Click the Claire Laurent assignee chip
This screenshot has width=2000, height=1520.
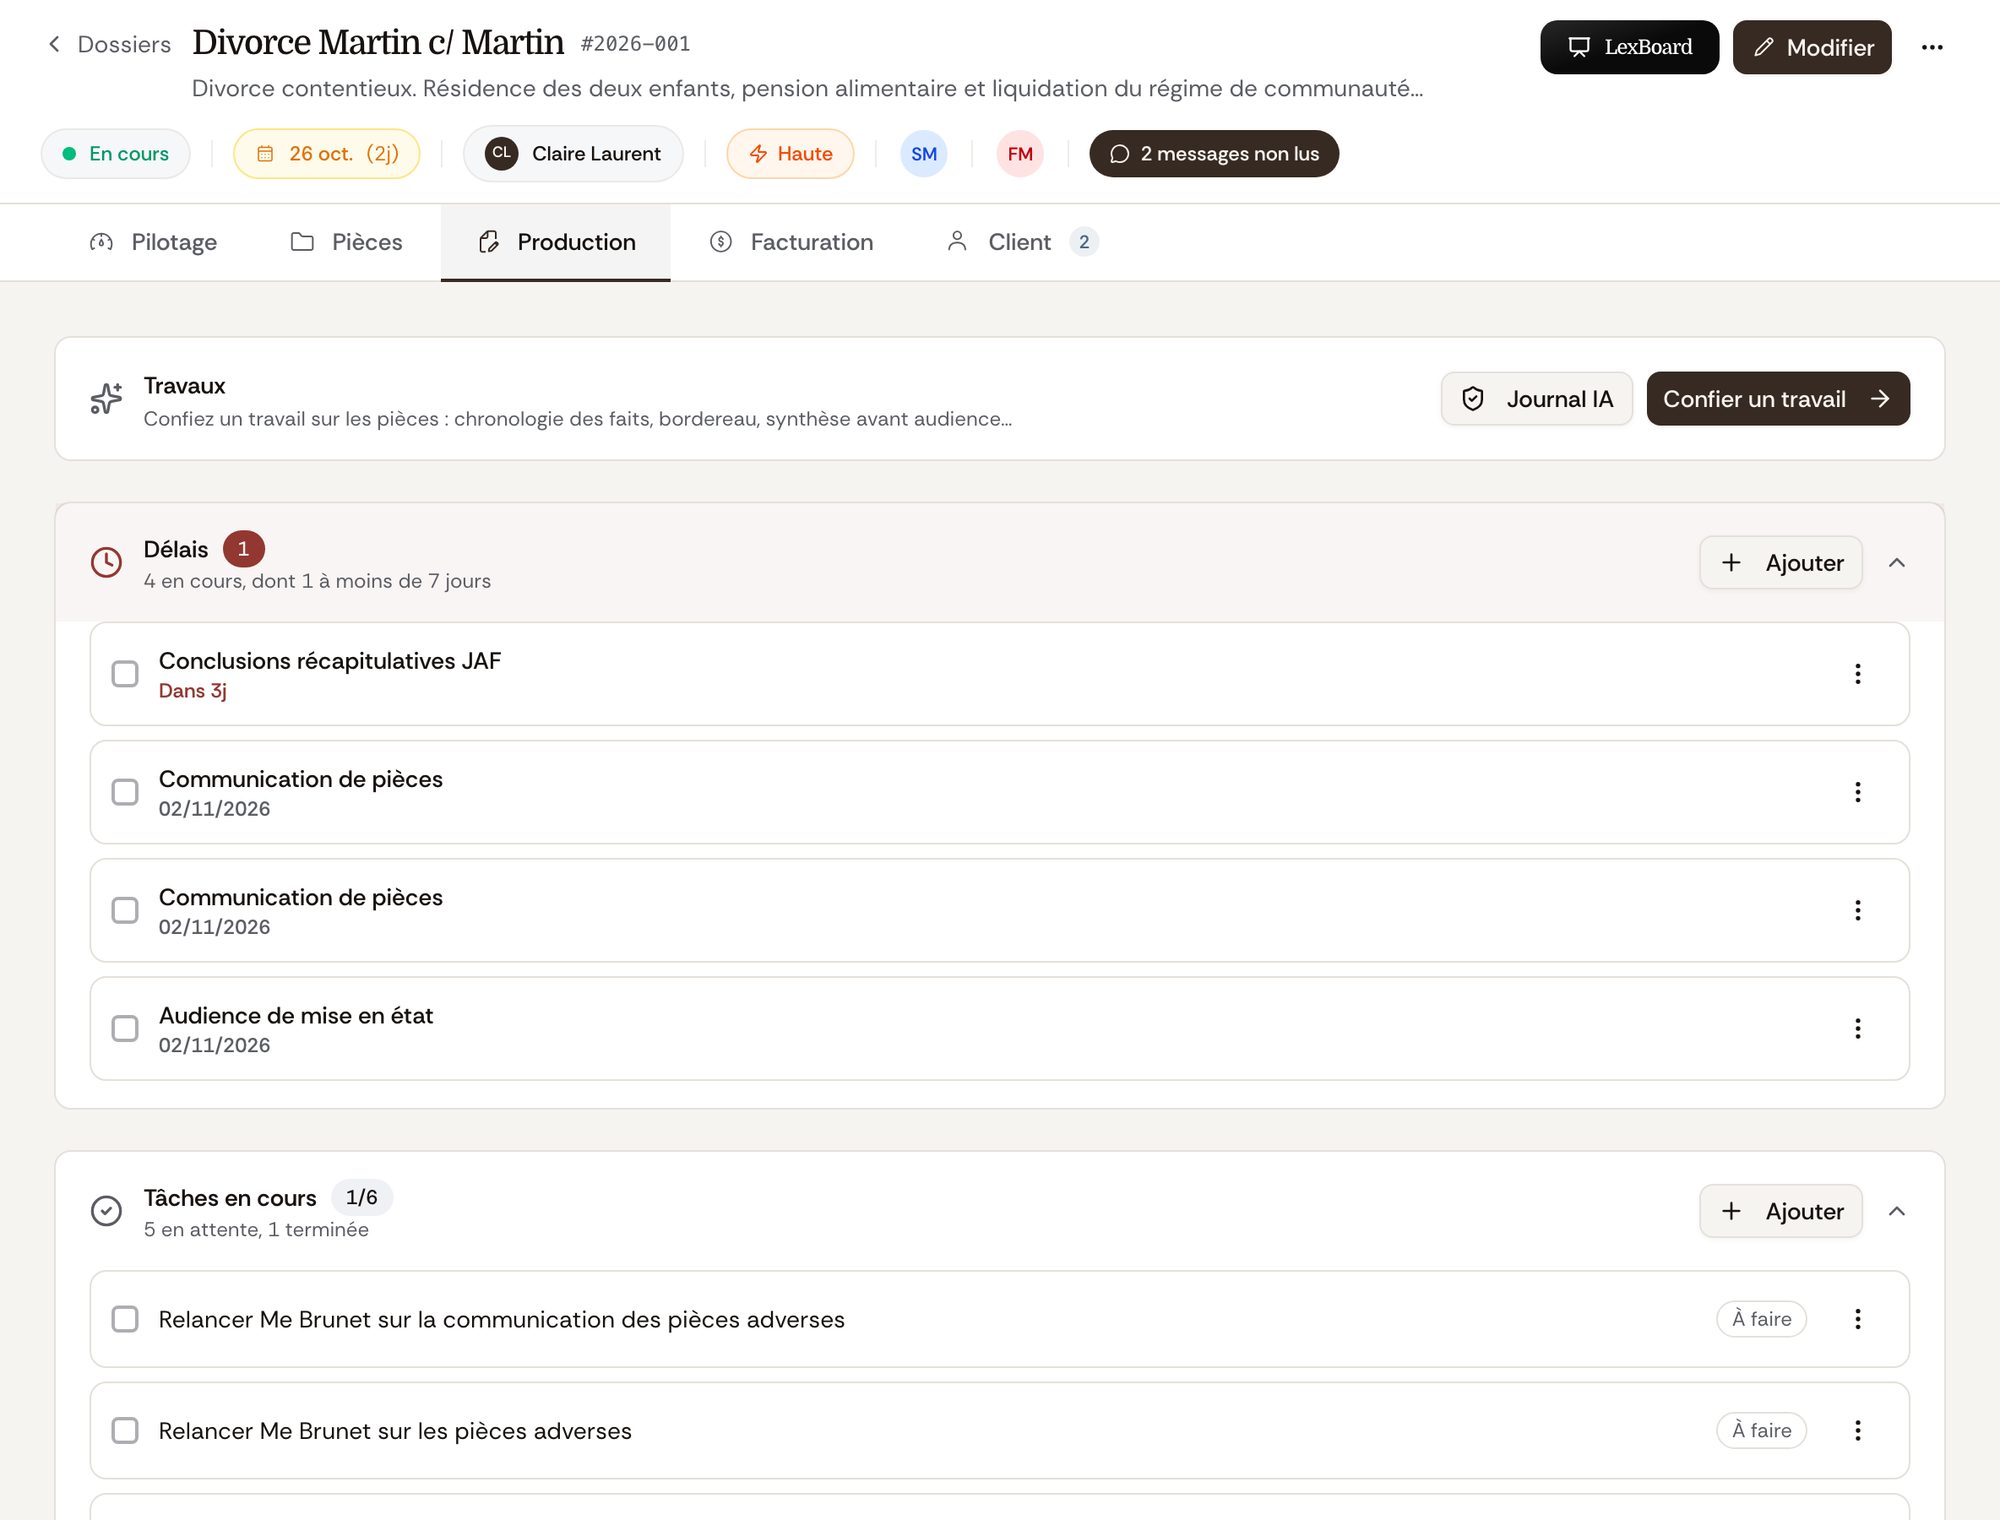click(573, 154)
